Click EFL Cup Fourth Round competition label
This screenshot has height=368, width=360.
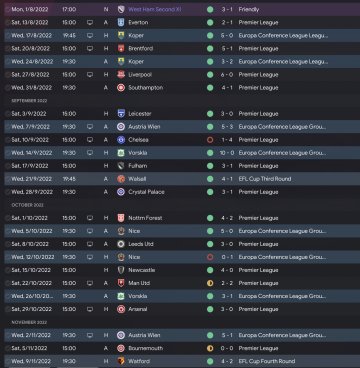pyautogui.click(x=267, y=361)
